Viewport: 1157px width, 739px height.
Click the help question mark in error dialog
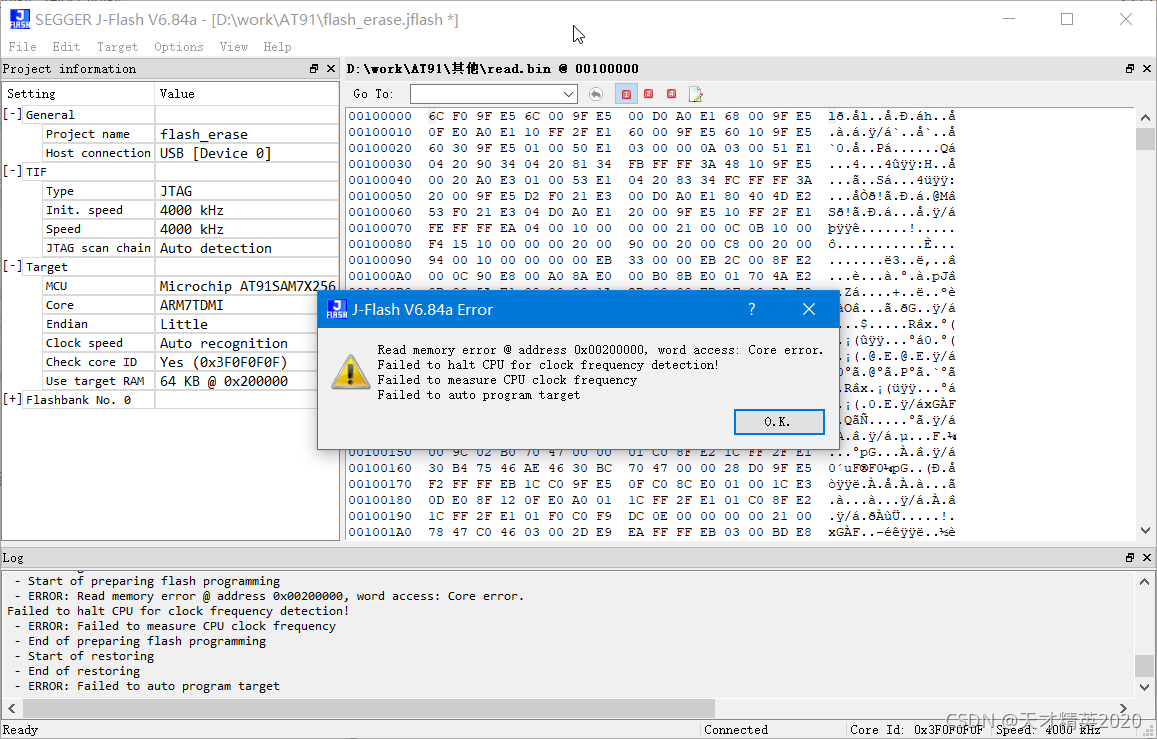point(751,309)
